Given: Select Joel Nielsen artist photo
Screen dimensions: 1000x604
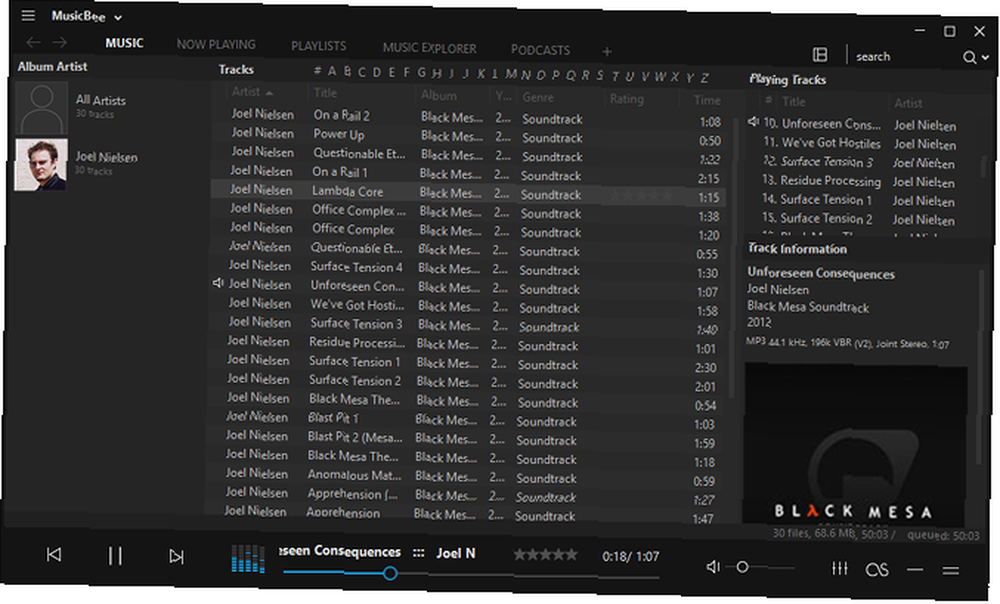Looking at the screenshot, I should pos(41,164).
